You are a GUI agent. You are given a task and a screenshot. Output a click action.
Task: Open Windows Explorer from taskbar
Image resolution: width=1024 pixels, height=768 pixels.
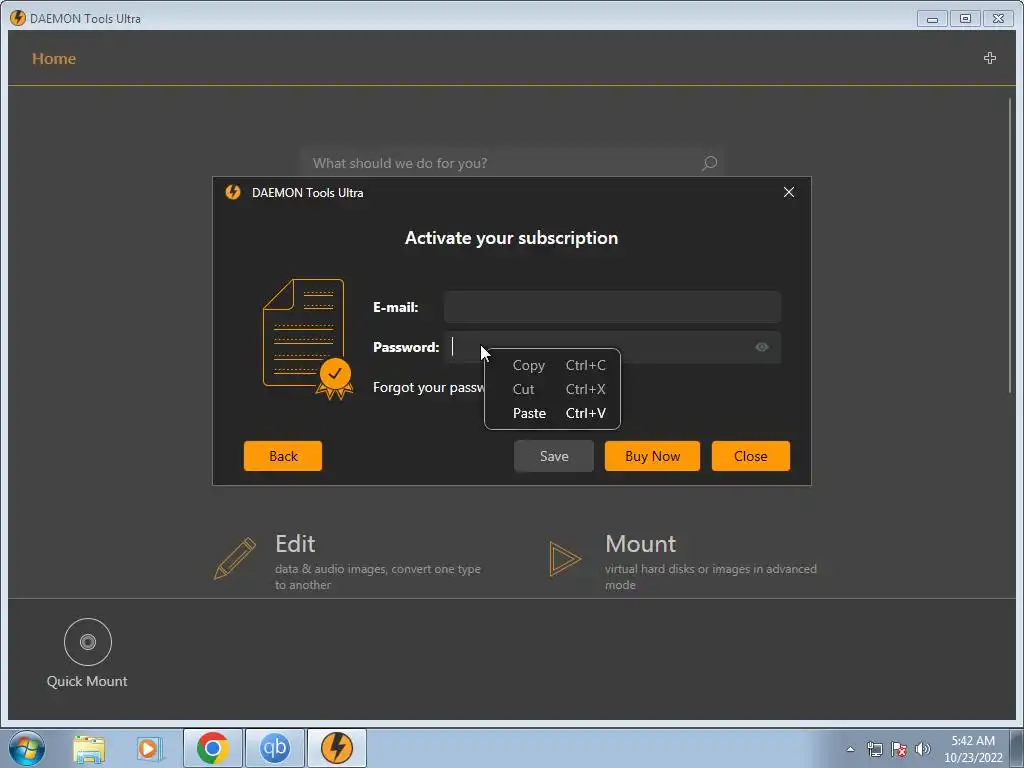point(89,748)
